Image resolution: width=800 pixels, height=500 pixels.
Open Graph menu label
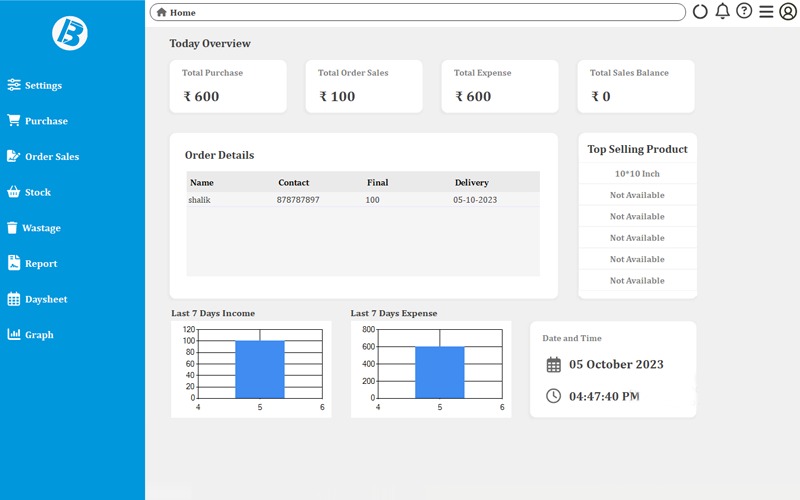(x=39, y=335)
